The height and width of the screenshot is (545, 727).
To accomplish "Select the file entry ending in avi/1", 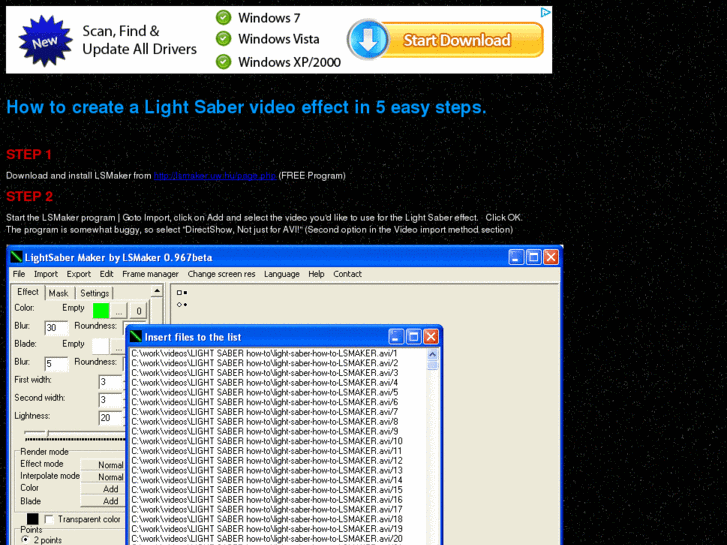I will click(x=264, y=353).
